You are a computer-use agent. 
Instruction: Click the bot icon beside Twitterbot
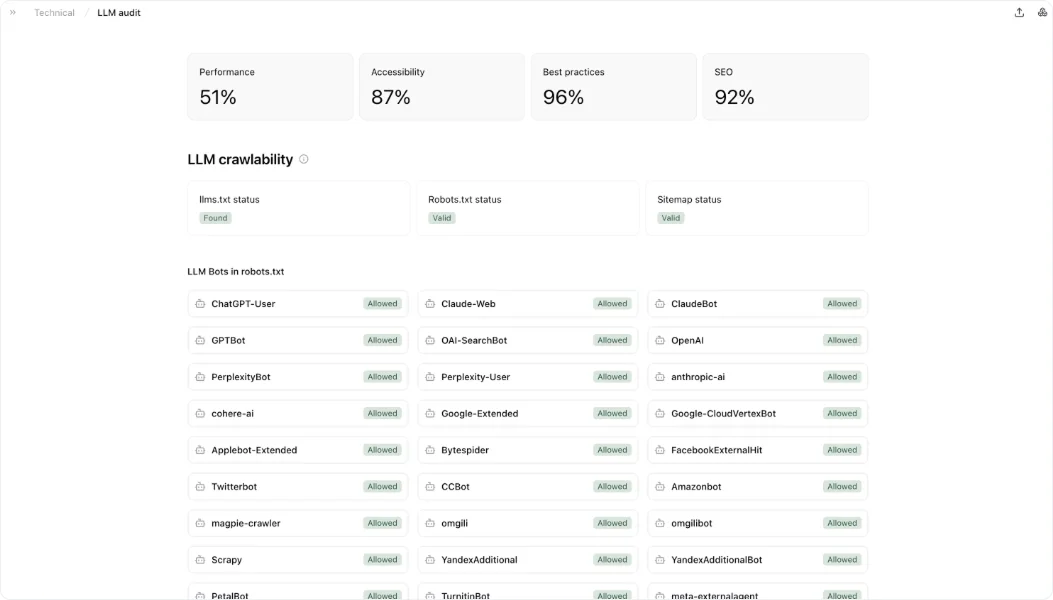[x=200, y=486]
